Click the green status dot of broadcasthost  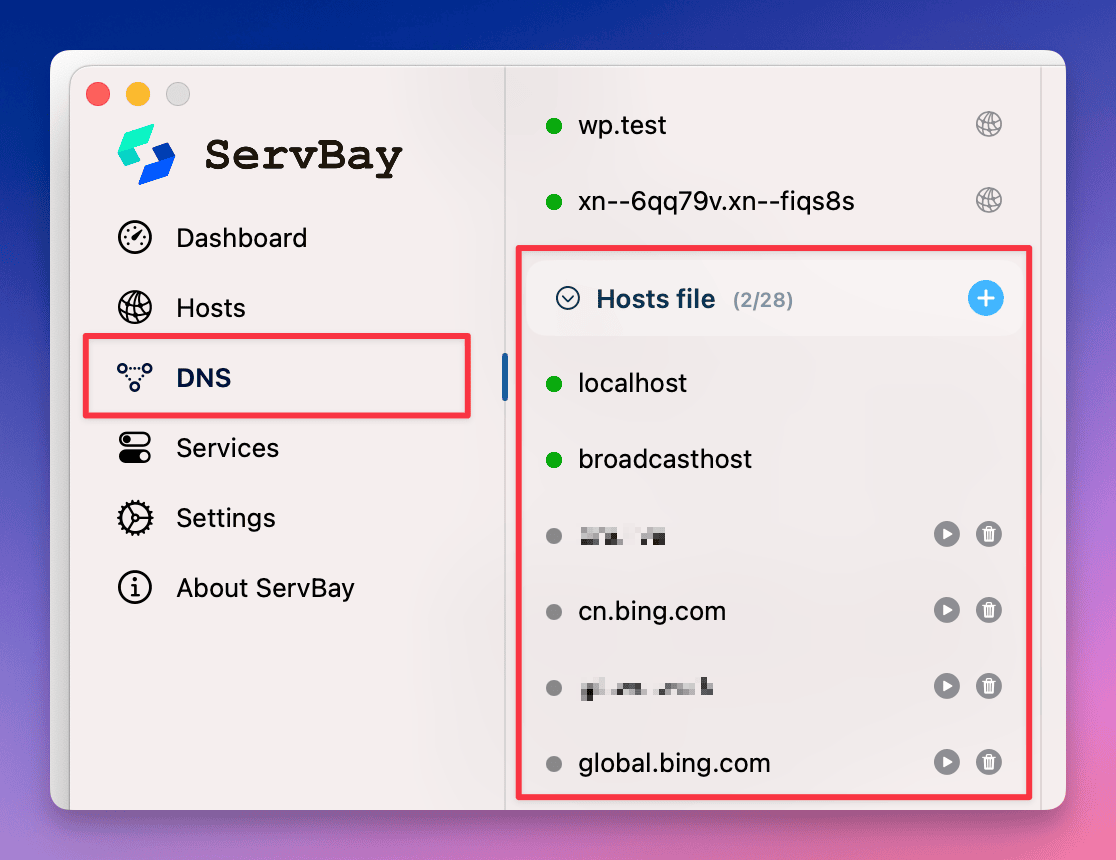pos(554,460)
